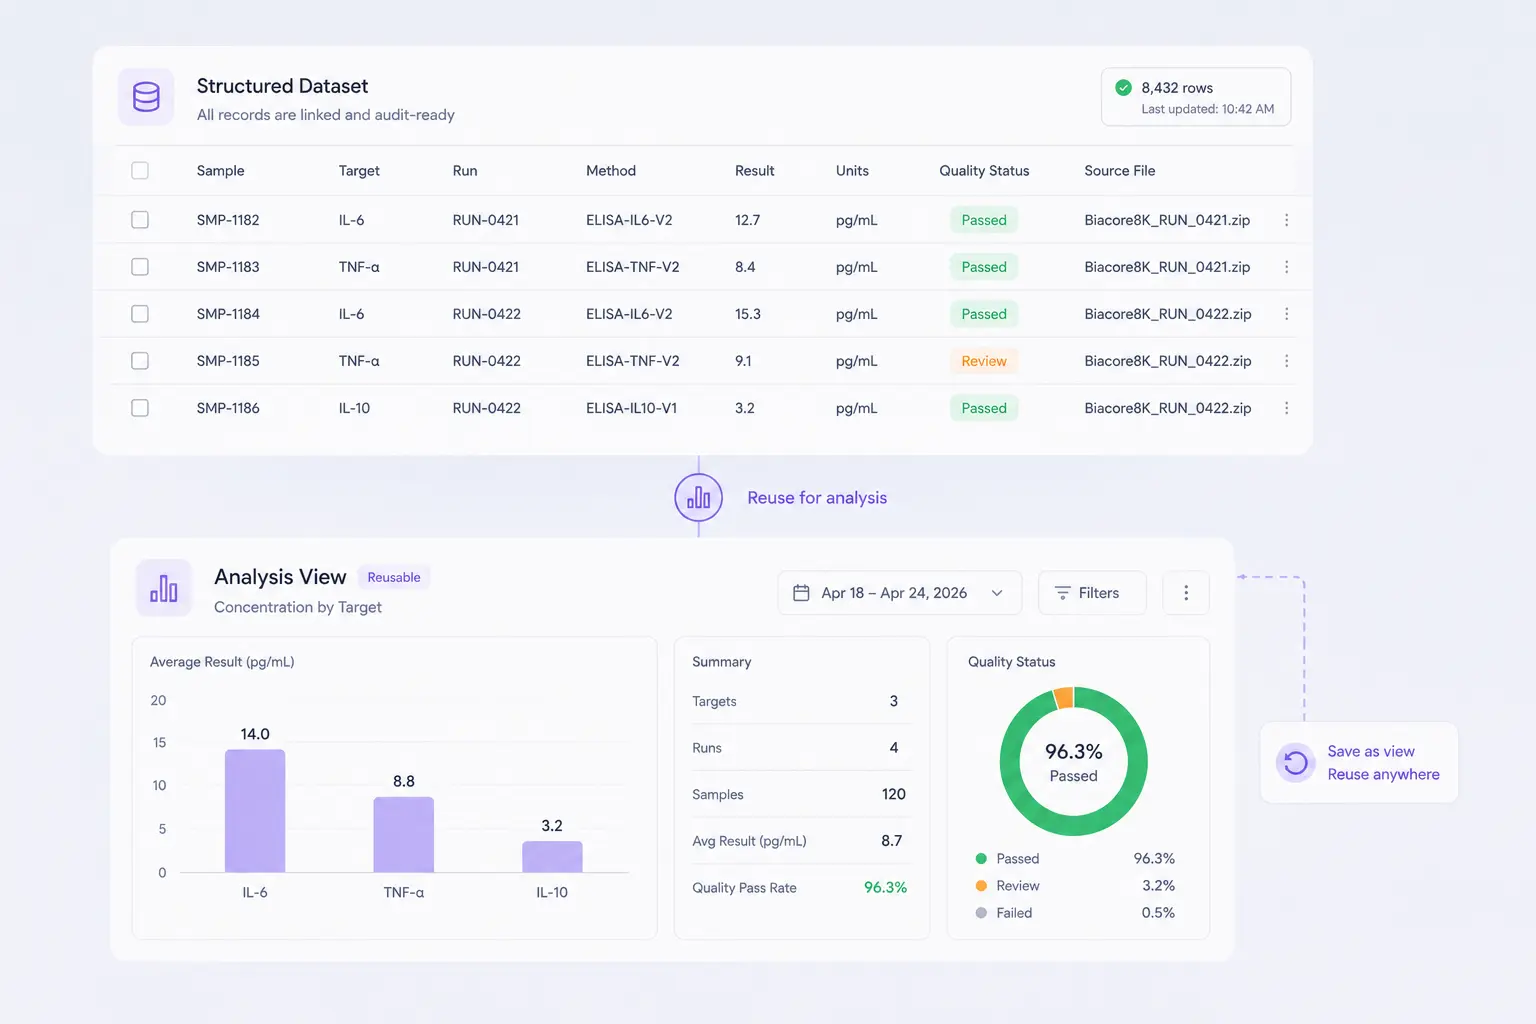This screenshot has width=1536, height=1024.
Task: Click the Review 3.2% legend value
Action: point(1158,886)
